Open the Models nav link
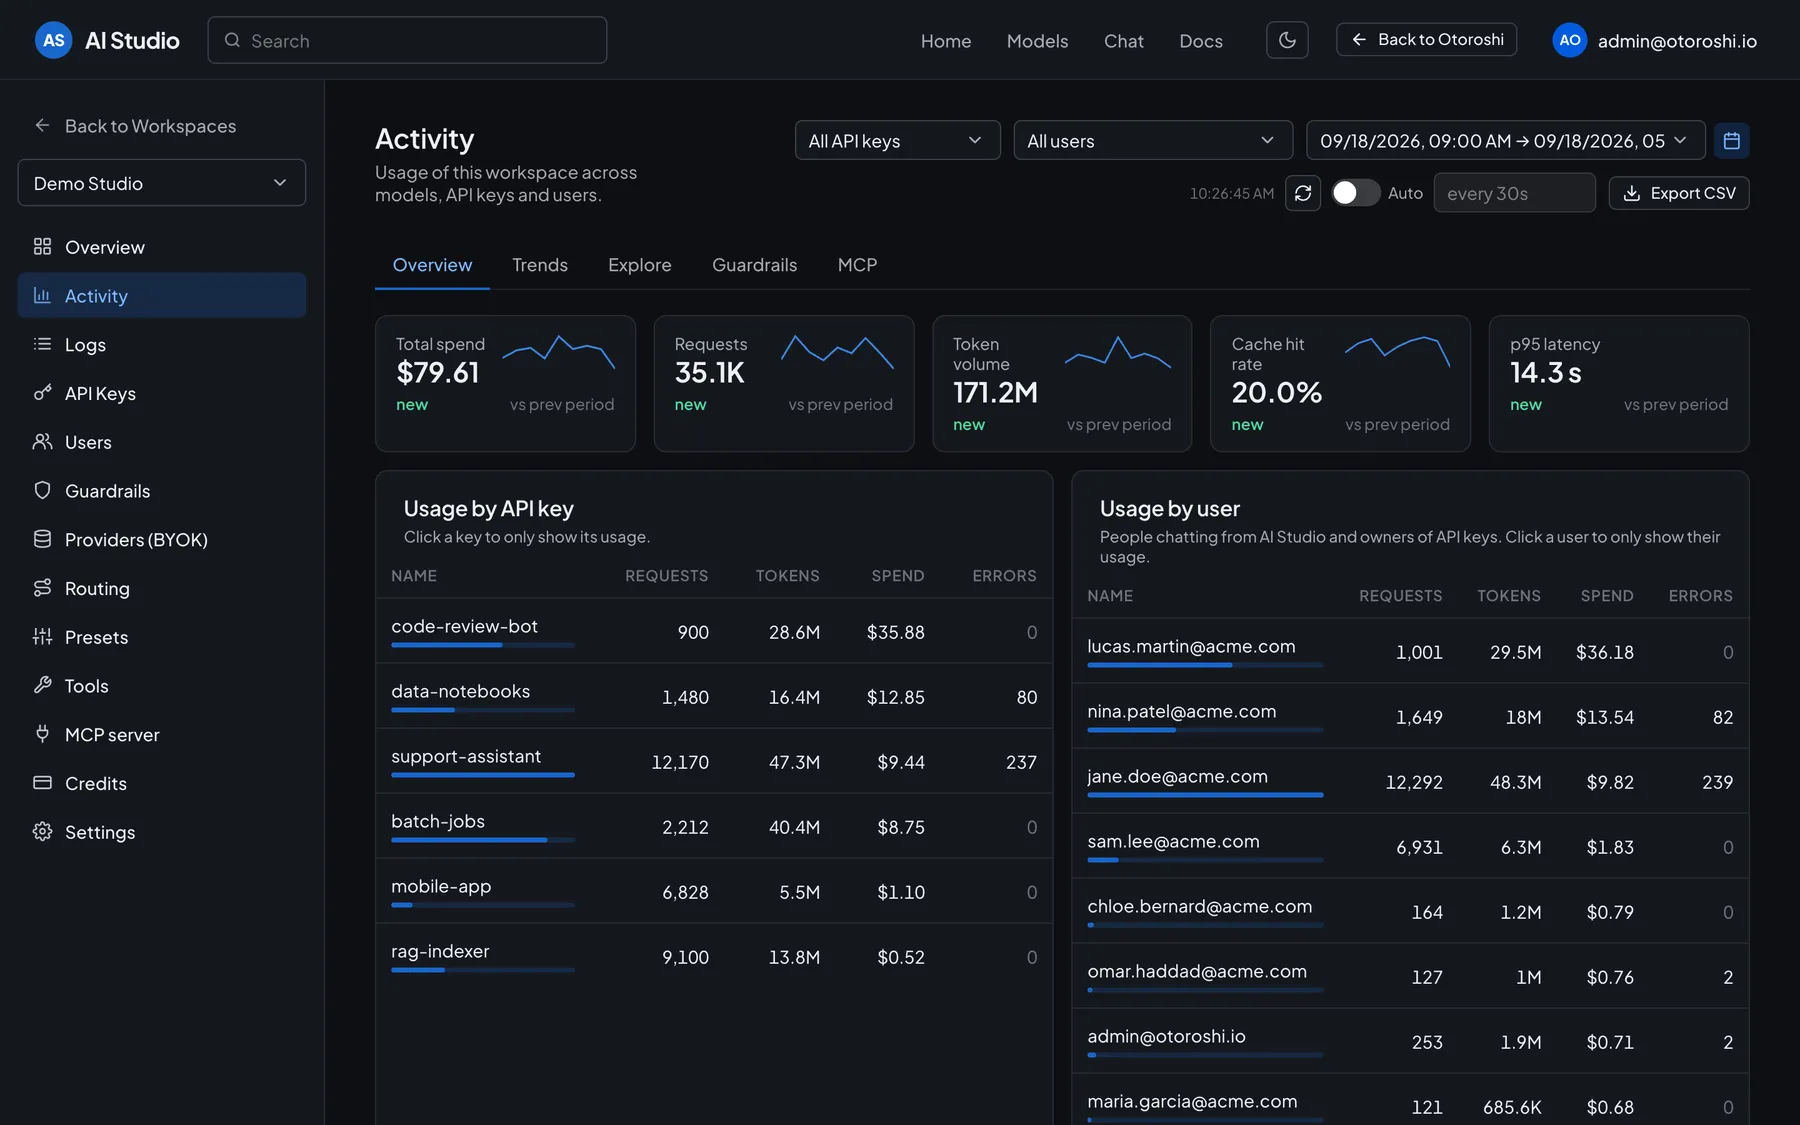Image resolution: width=1800 pixels, height=1125 pixels. [1037, 41]
